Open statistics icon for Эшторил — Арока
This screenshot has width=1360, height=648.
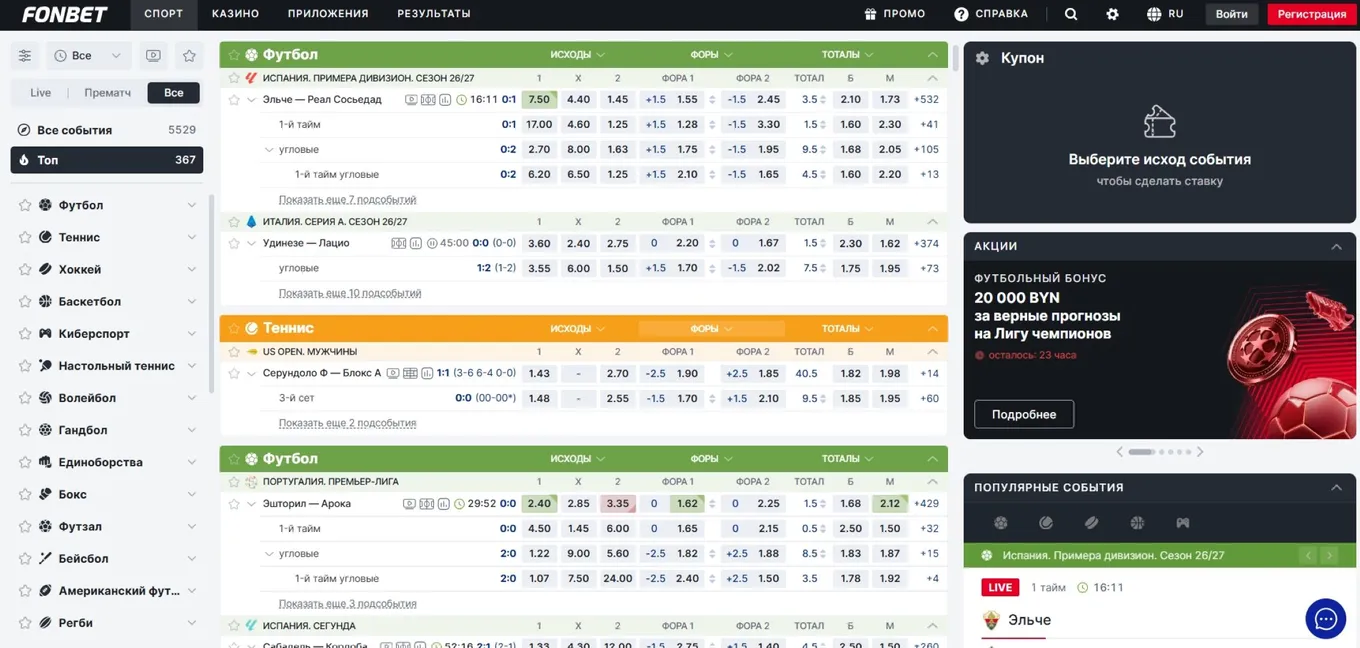(444, 504)
